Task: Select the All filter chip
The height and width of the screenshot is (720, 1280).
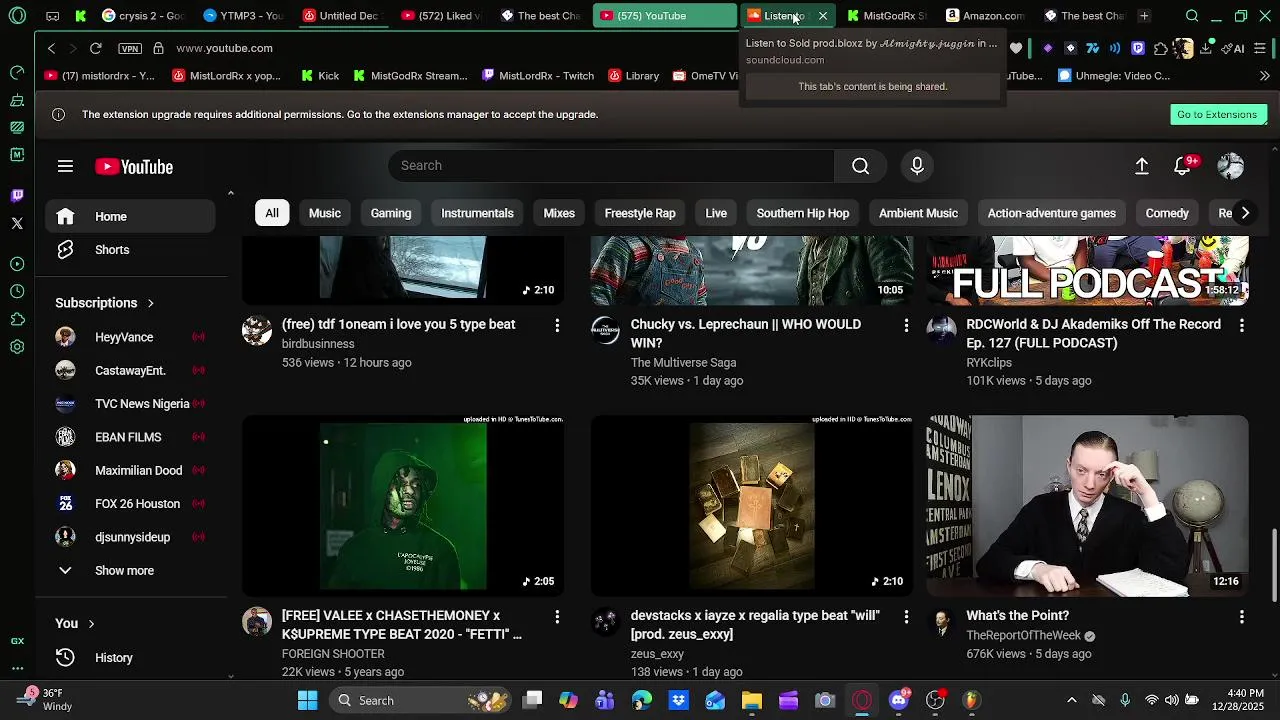Action: 272,213
